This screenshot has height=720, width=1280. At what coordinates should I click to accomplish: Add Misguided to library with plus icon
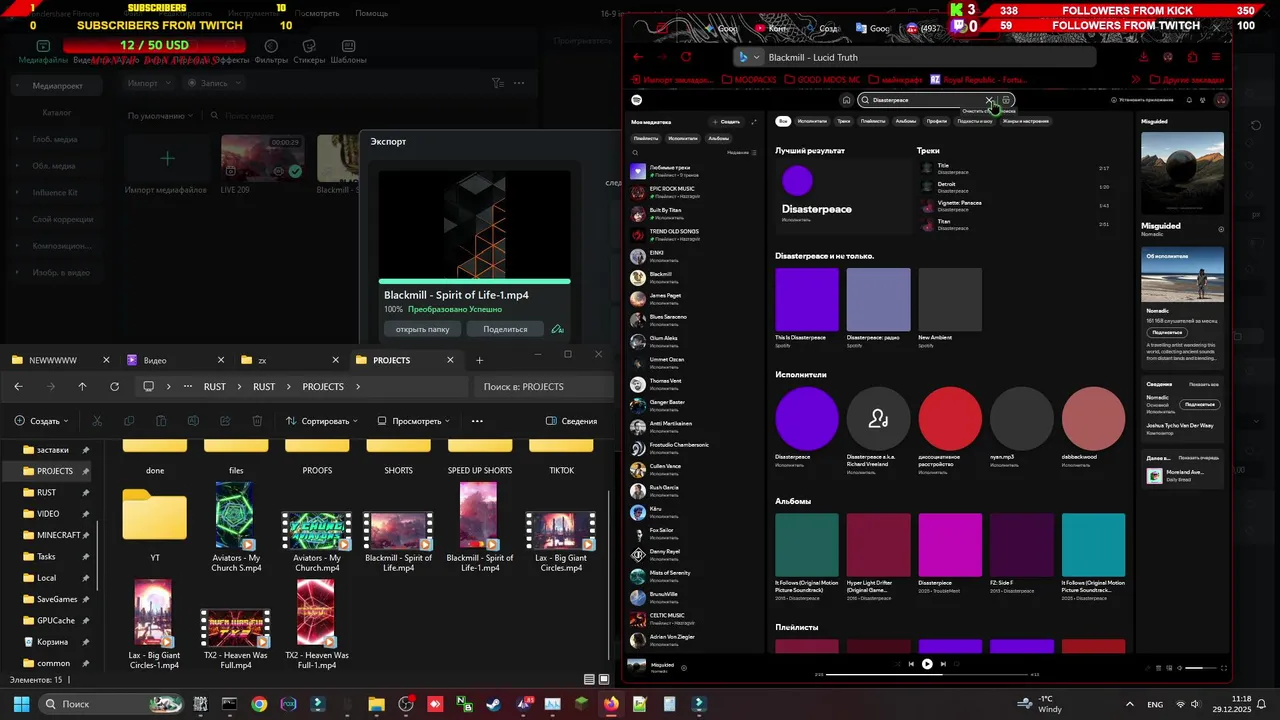click(1220, 229)
